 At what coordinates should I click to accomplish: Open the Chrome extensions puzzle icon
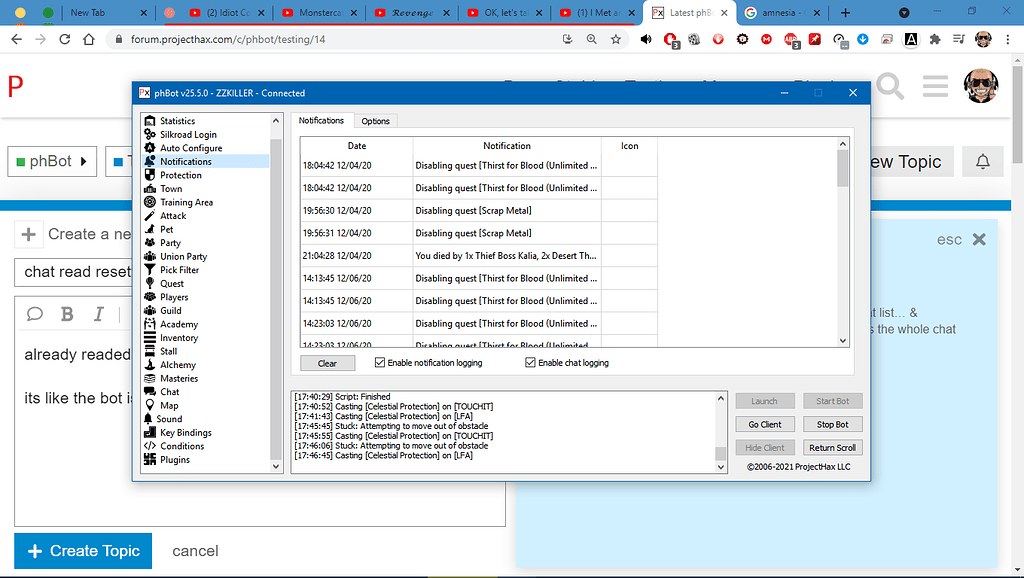click(x=935, y=39)
